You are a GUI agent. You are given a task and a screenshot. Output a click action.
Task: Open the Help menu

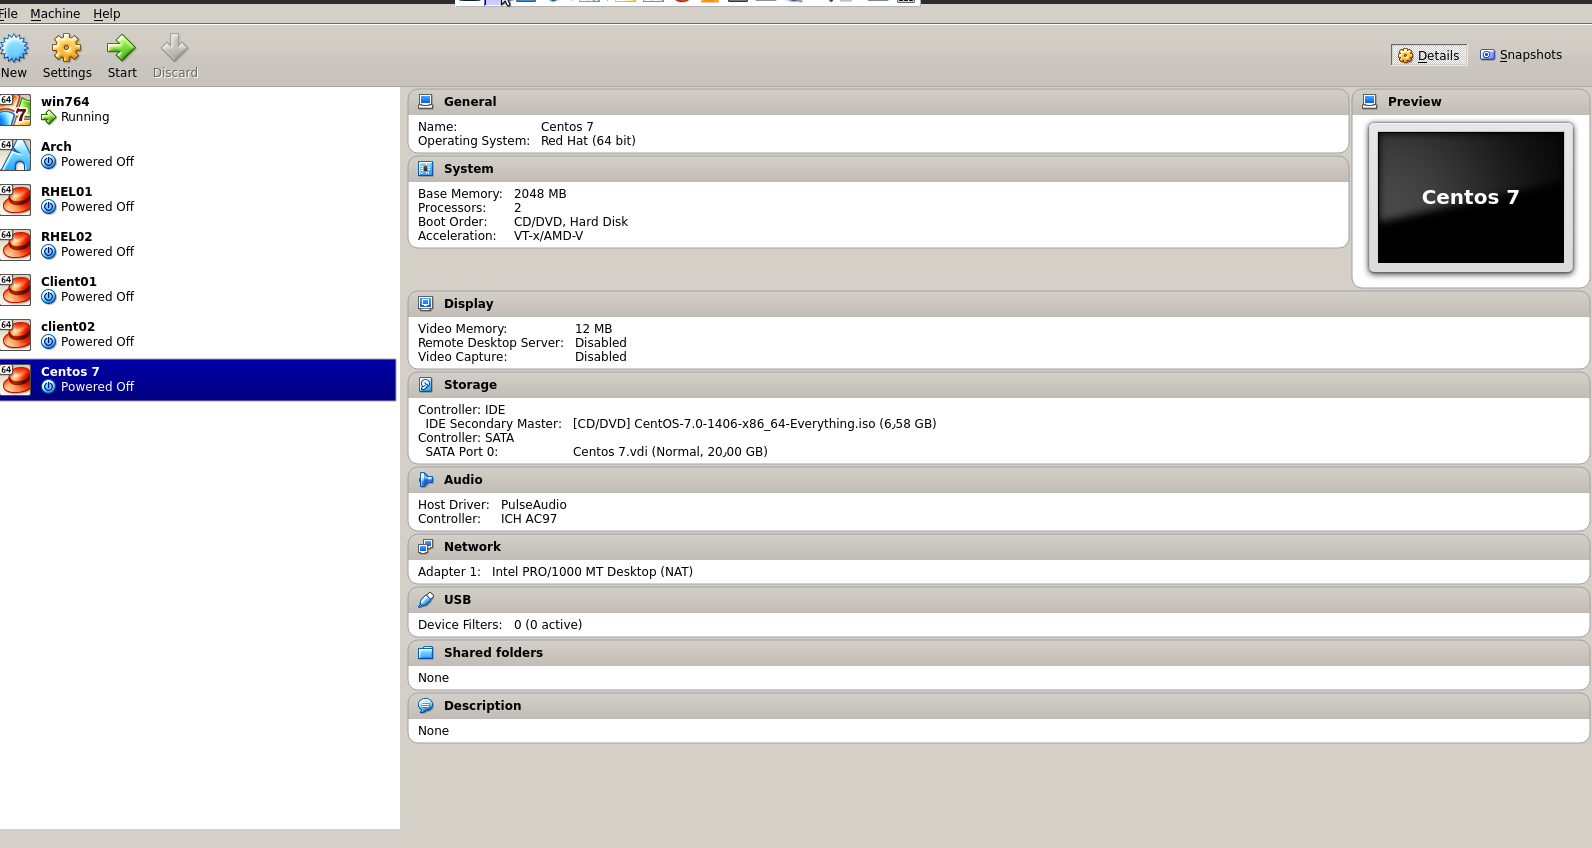[107, 14]
